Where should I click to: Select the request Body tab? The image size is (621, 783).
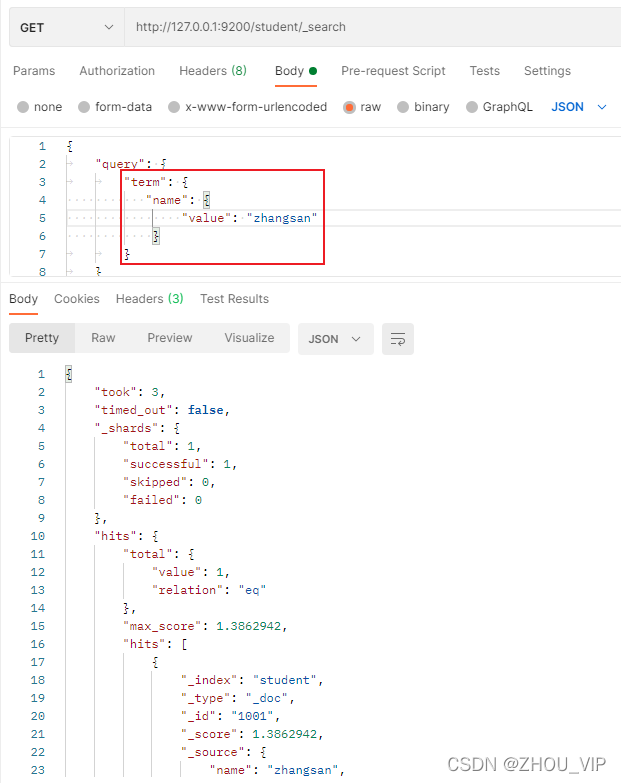pos(296,71)
